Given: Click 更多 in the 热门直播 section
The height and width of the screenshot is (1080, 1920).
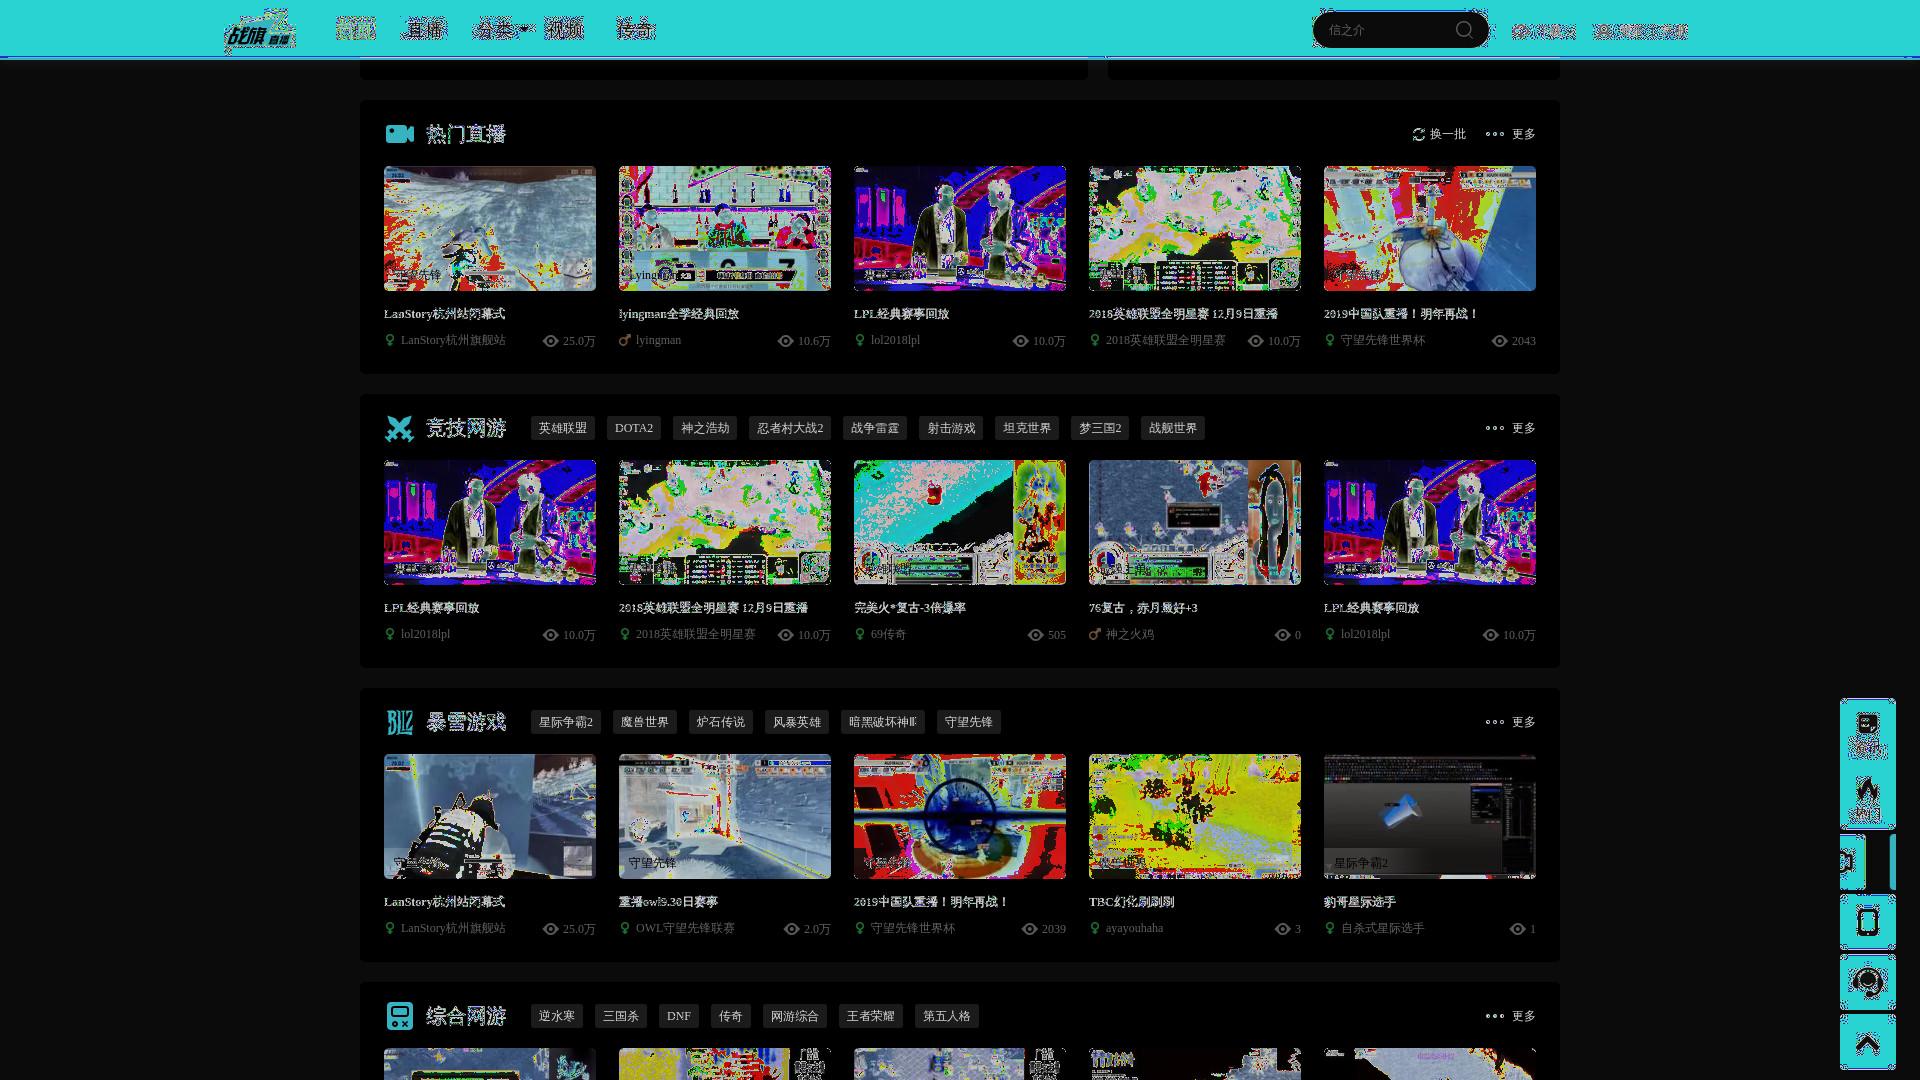Looking at the screenshot, I should [x=1524, y=134].
